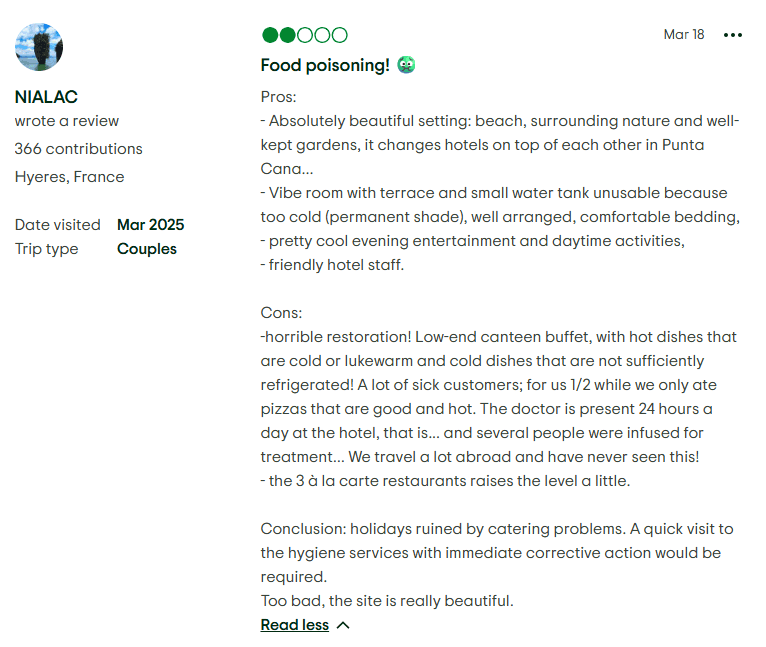Click the third empty rating bubble
766x647 pixels.
tap(305, 35)
